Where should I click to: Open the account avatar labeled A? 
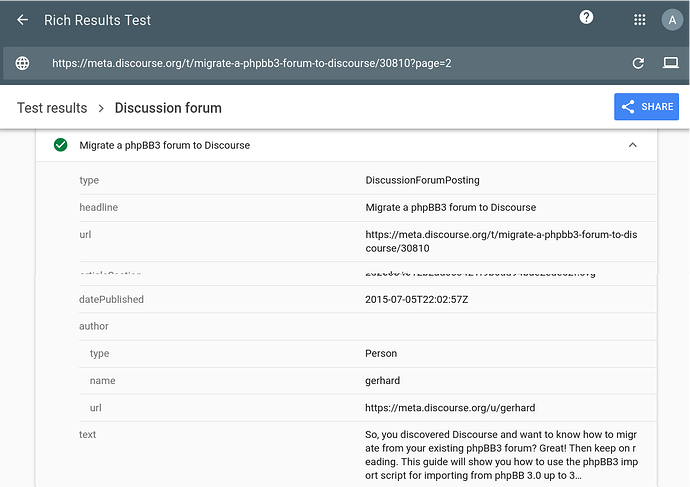[x=672, y=20]
